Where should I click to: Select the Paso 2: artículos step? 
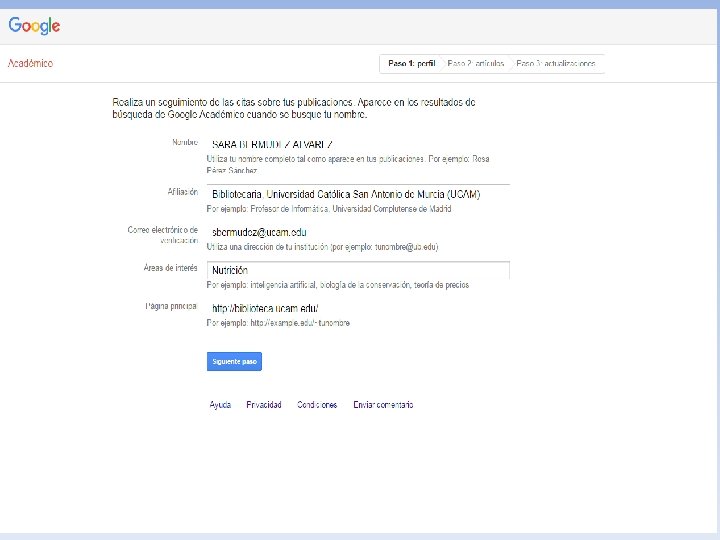tap(476, 63)
